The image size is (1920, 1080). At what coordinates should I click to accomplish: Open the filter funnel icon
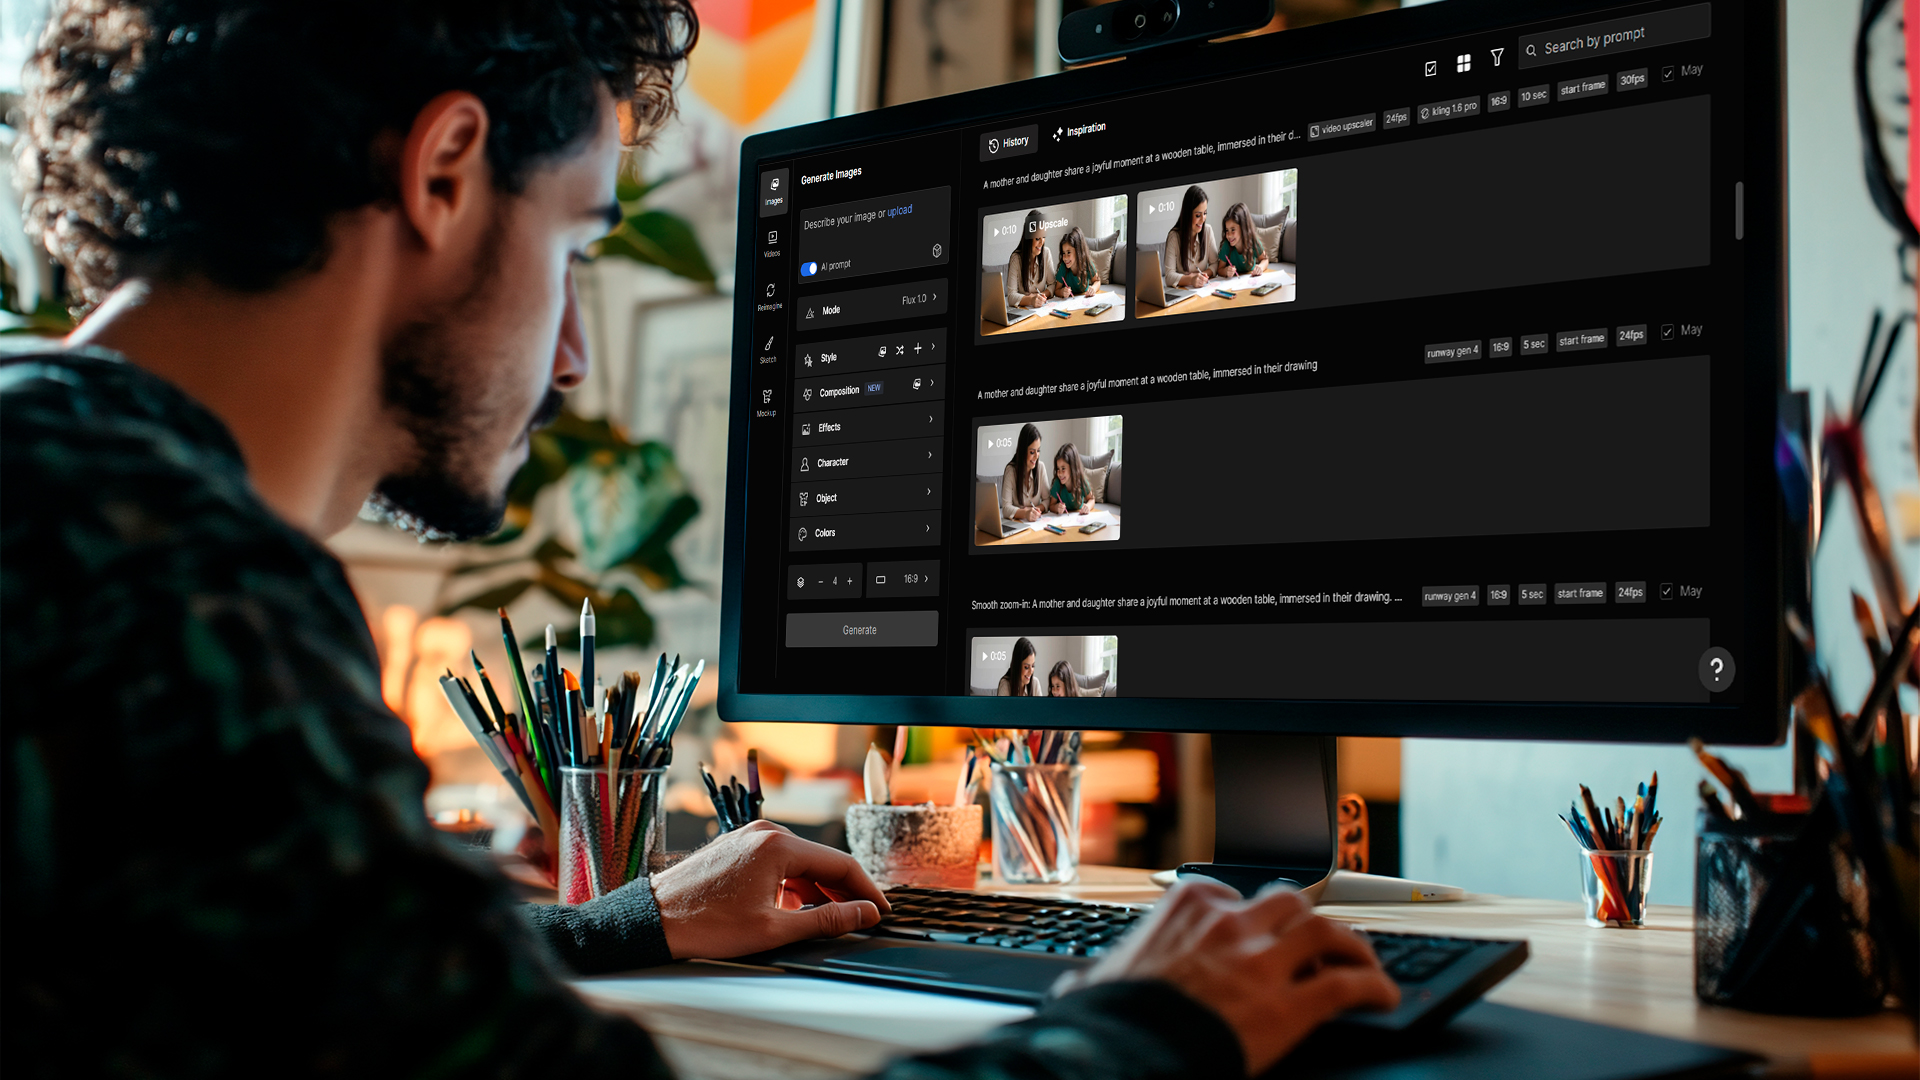coord(1497,57)
